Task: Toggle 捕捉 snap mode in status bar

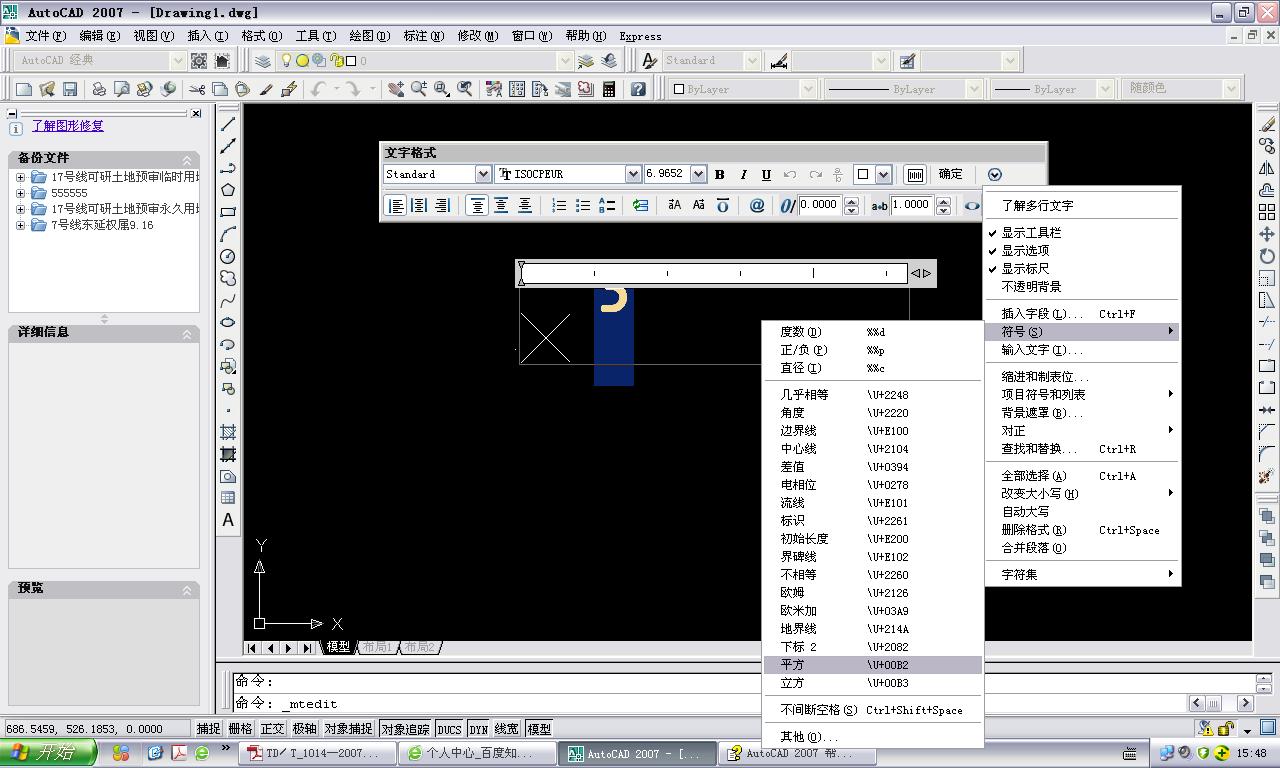Action: (208, 729)
